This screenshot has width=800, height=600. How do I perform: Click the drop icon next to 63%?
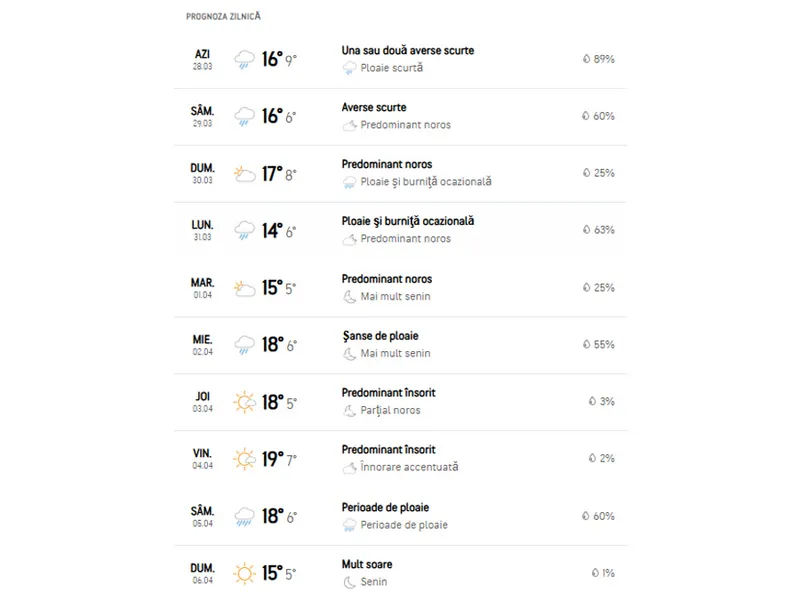(x=586, y=230)
